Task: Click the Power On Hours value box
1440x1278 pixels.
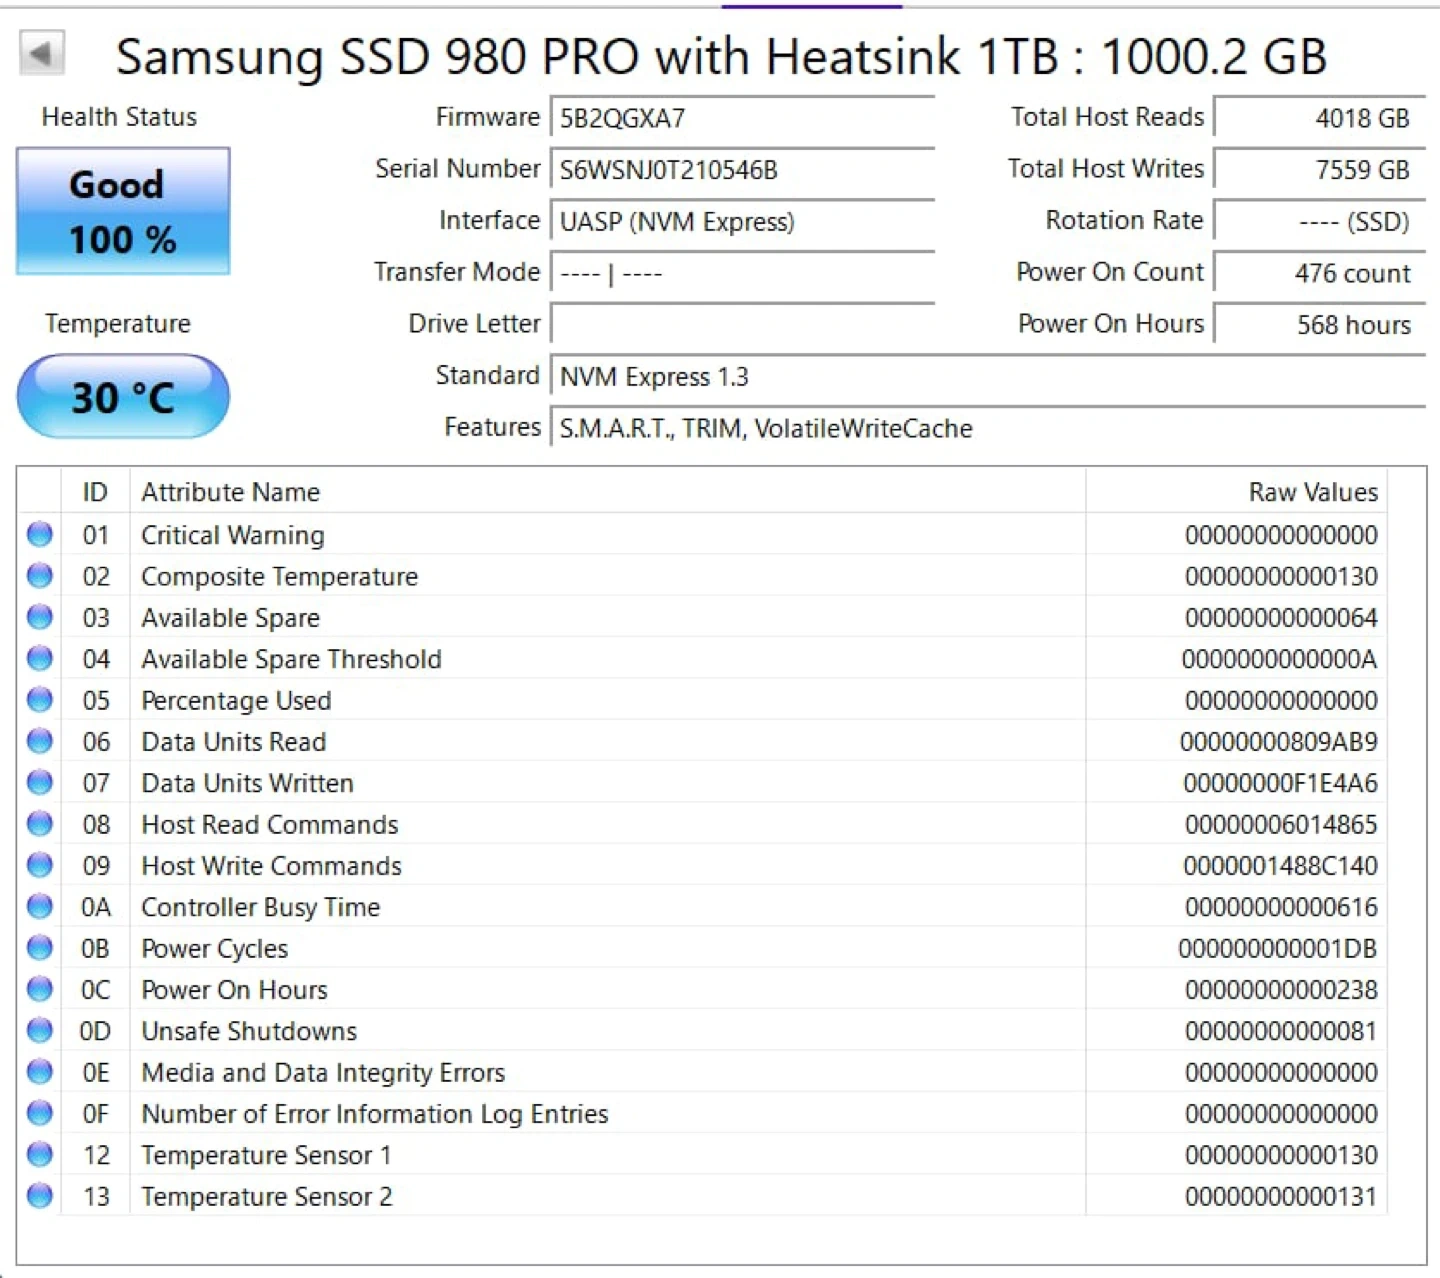Action: coord(1318,325)
